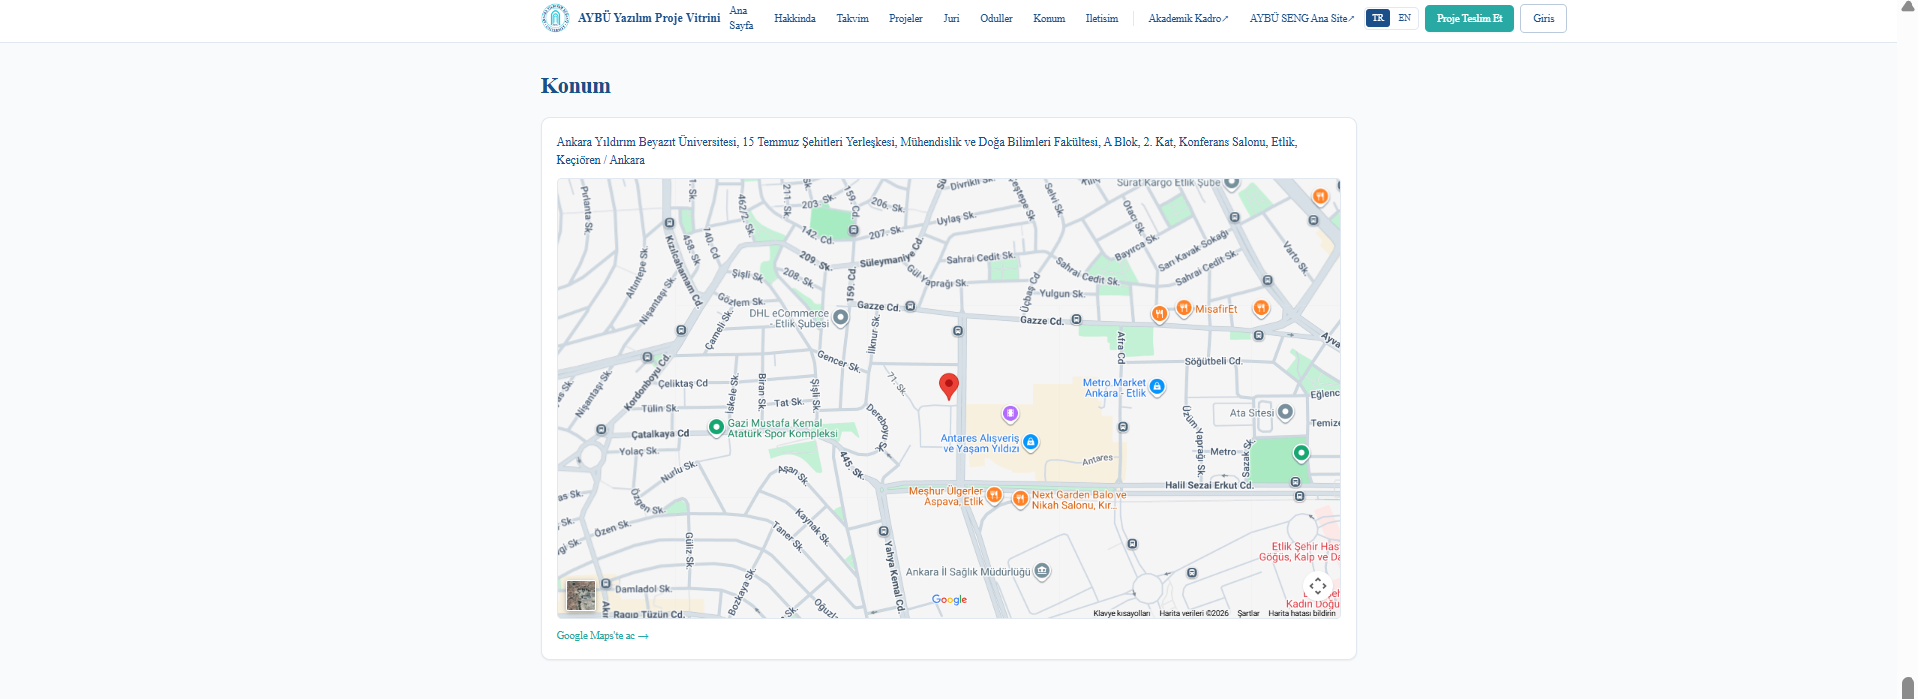Click the MisafirEt restaurant marker

1184,308
